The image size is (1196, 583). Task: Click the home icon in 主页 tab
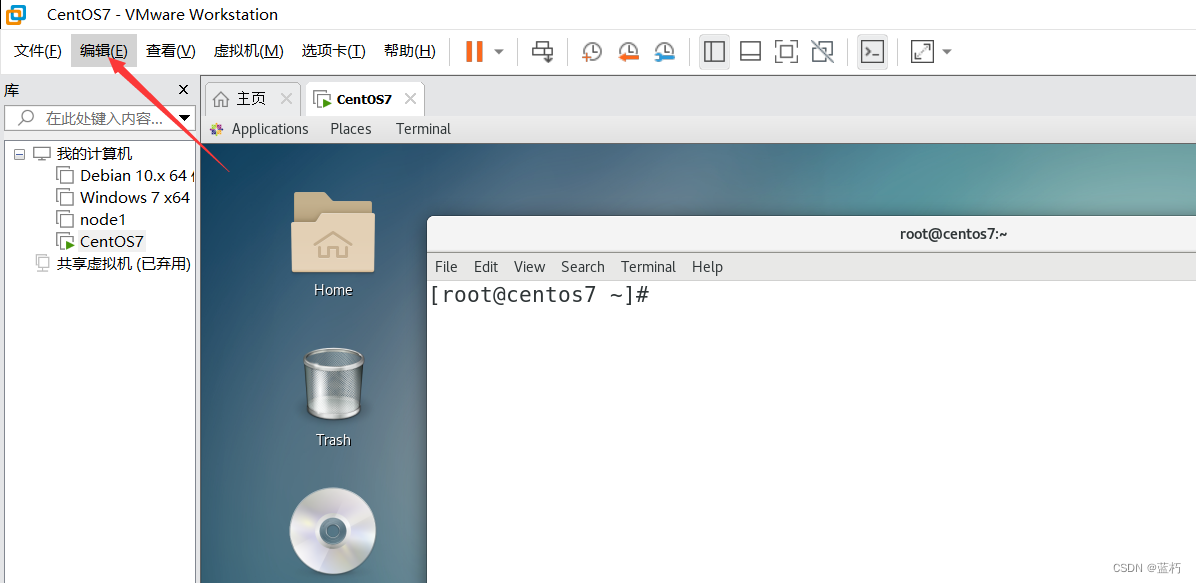point(220,99)
